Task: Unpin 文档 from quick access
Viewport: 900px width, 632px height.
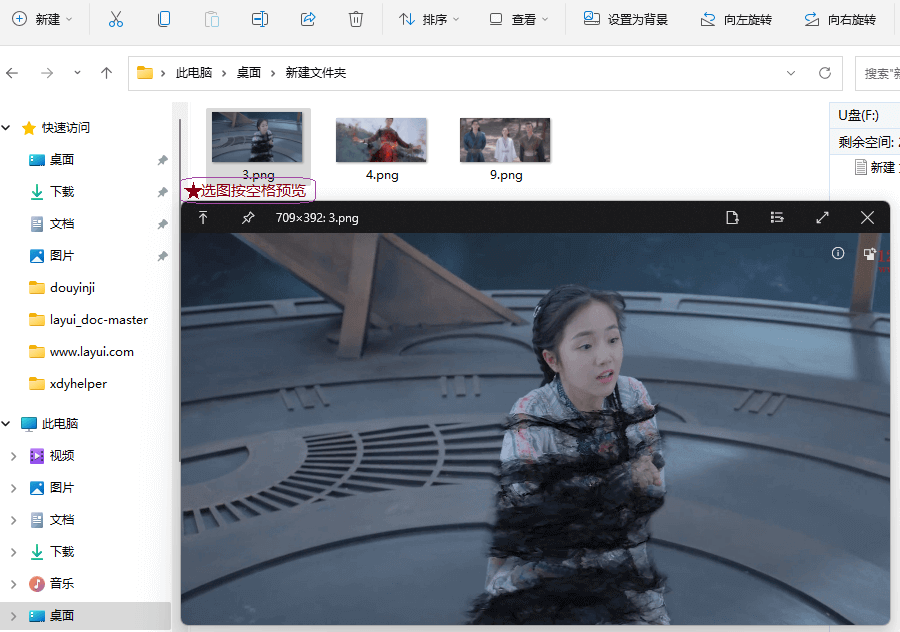Action: 162,224
